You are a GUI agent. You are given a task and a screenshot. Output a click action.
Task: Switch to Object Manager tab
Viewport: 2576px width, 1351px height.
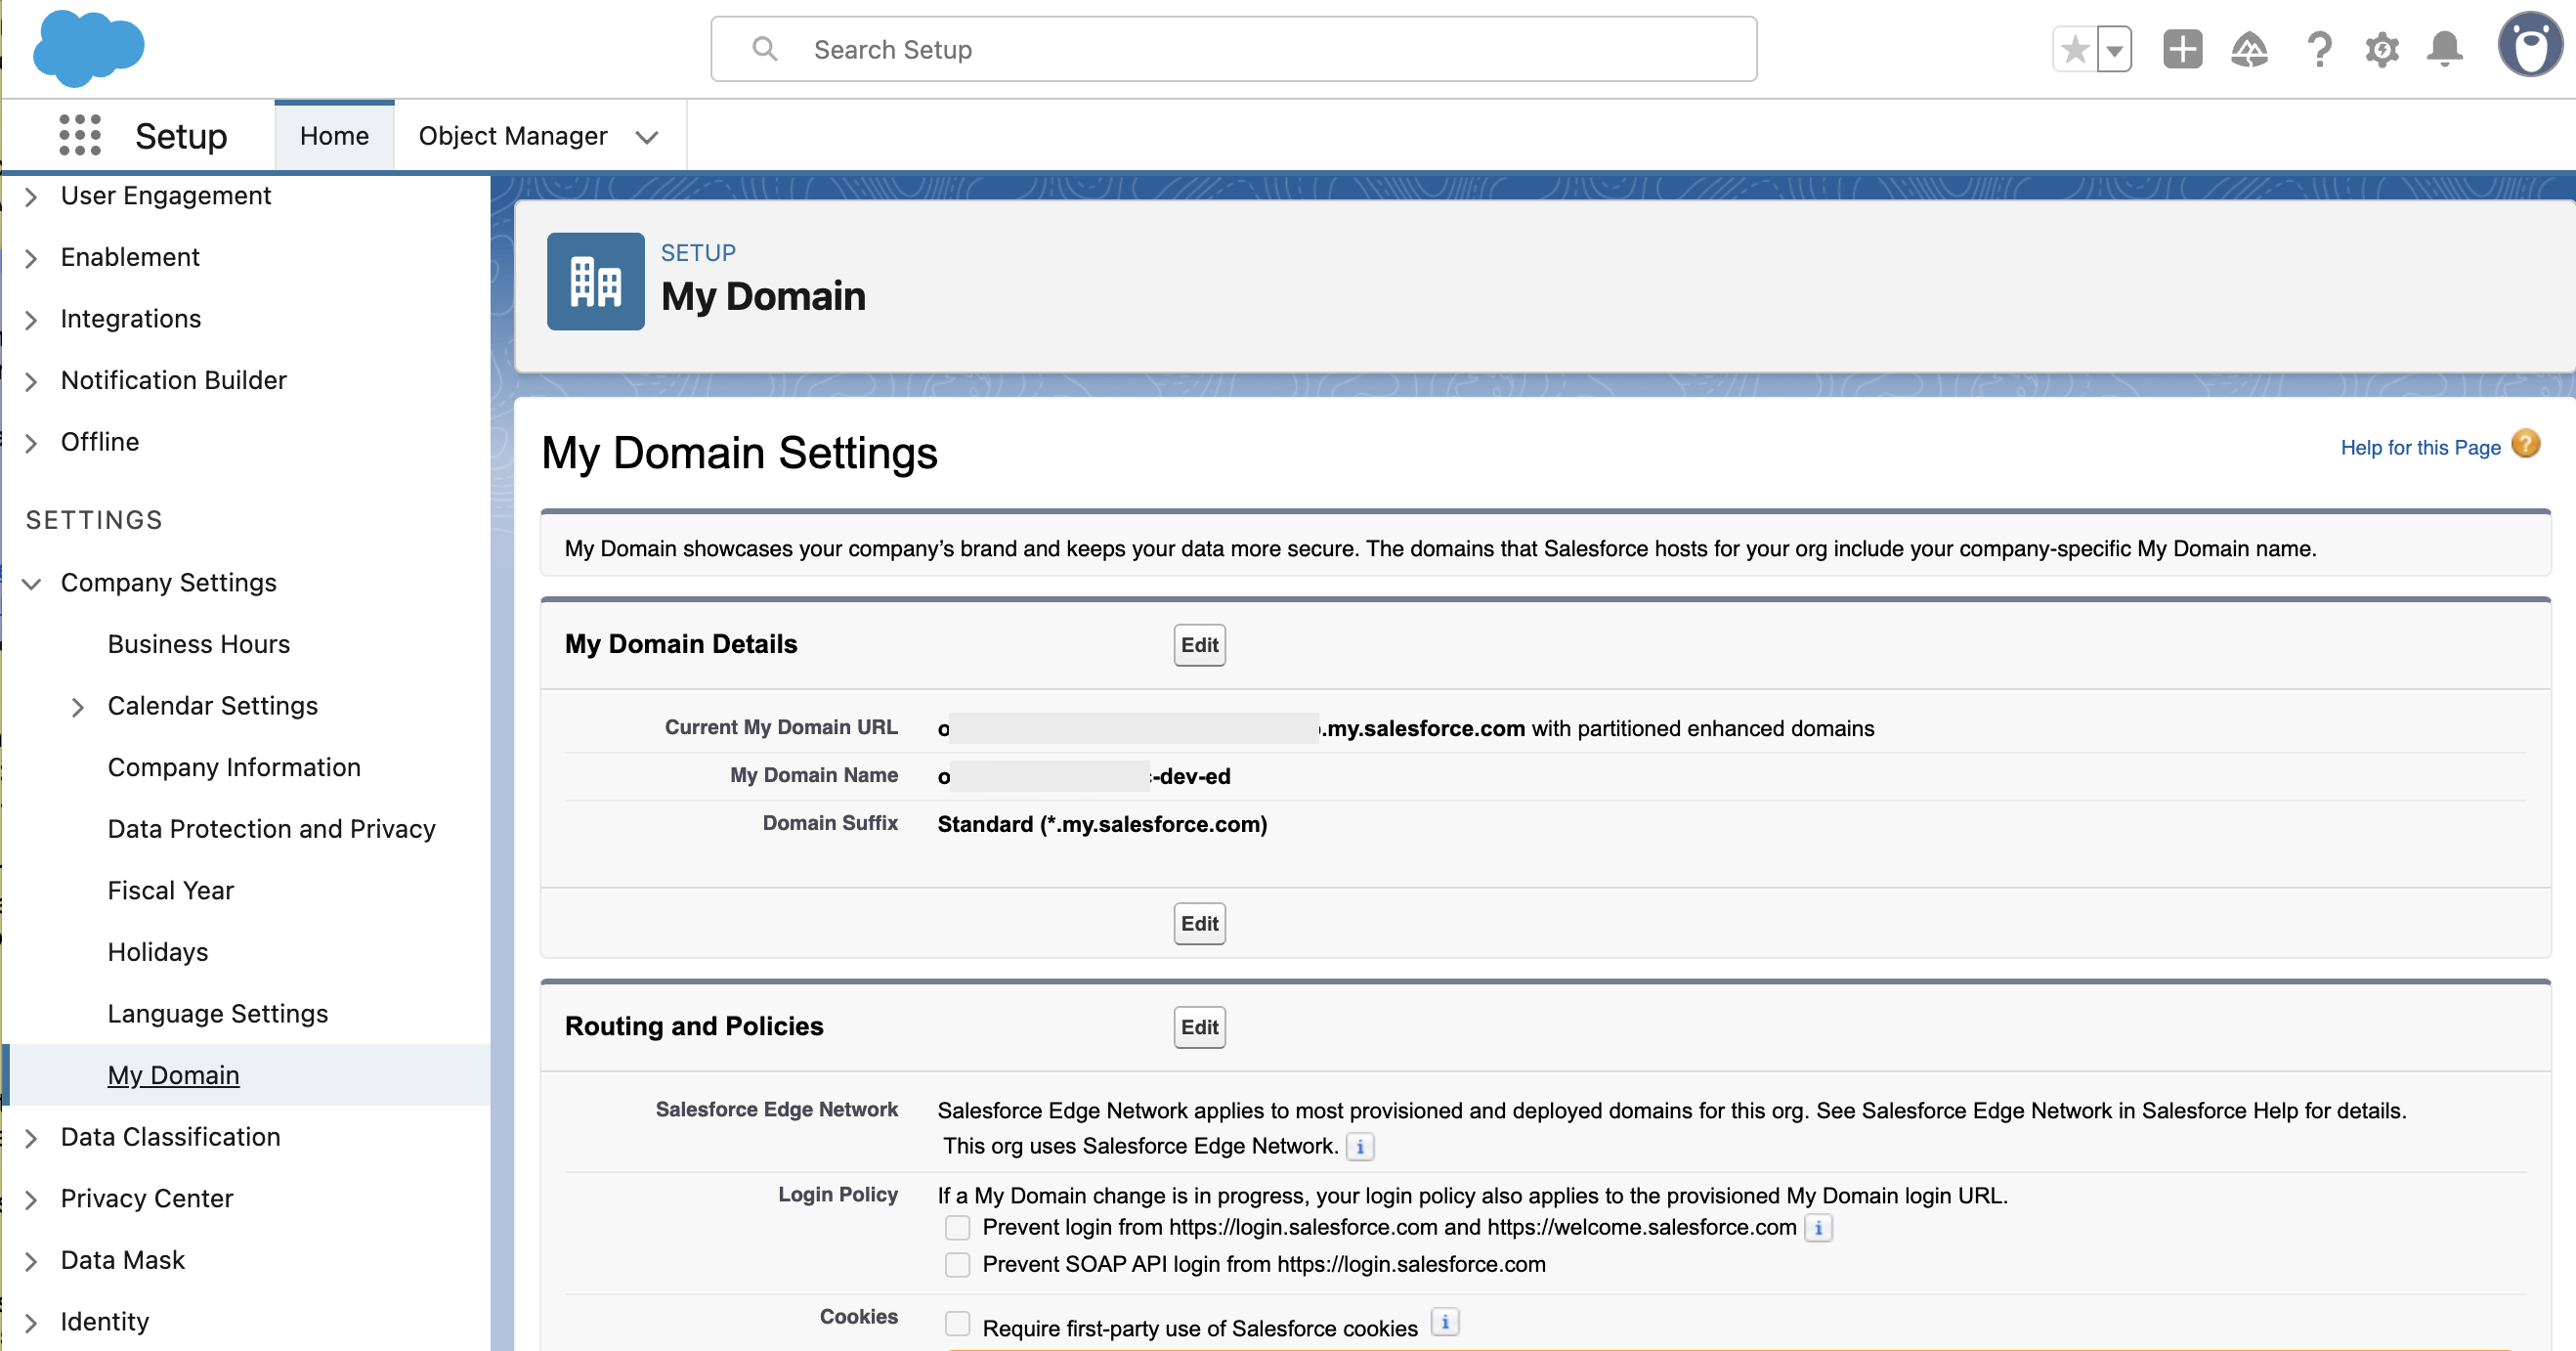[513, 135]
